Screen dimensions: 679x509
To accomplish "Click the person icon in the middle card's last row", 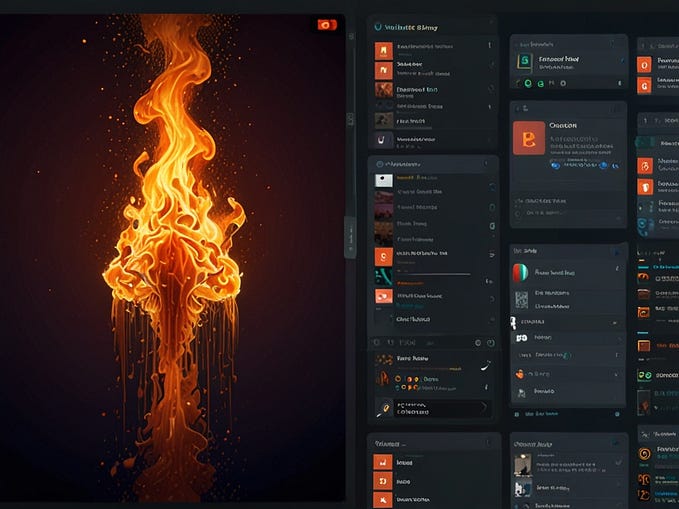I will coord(521,392).
